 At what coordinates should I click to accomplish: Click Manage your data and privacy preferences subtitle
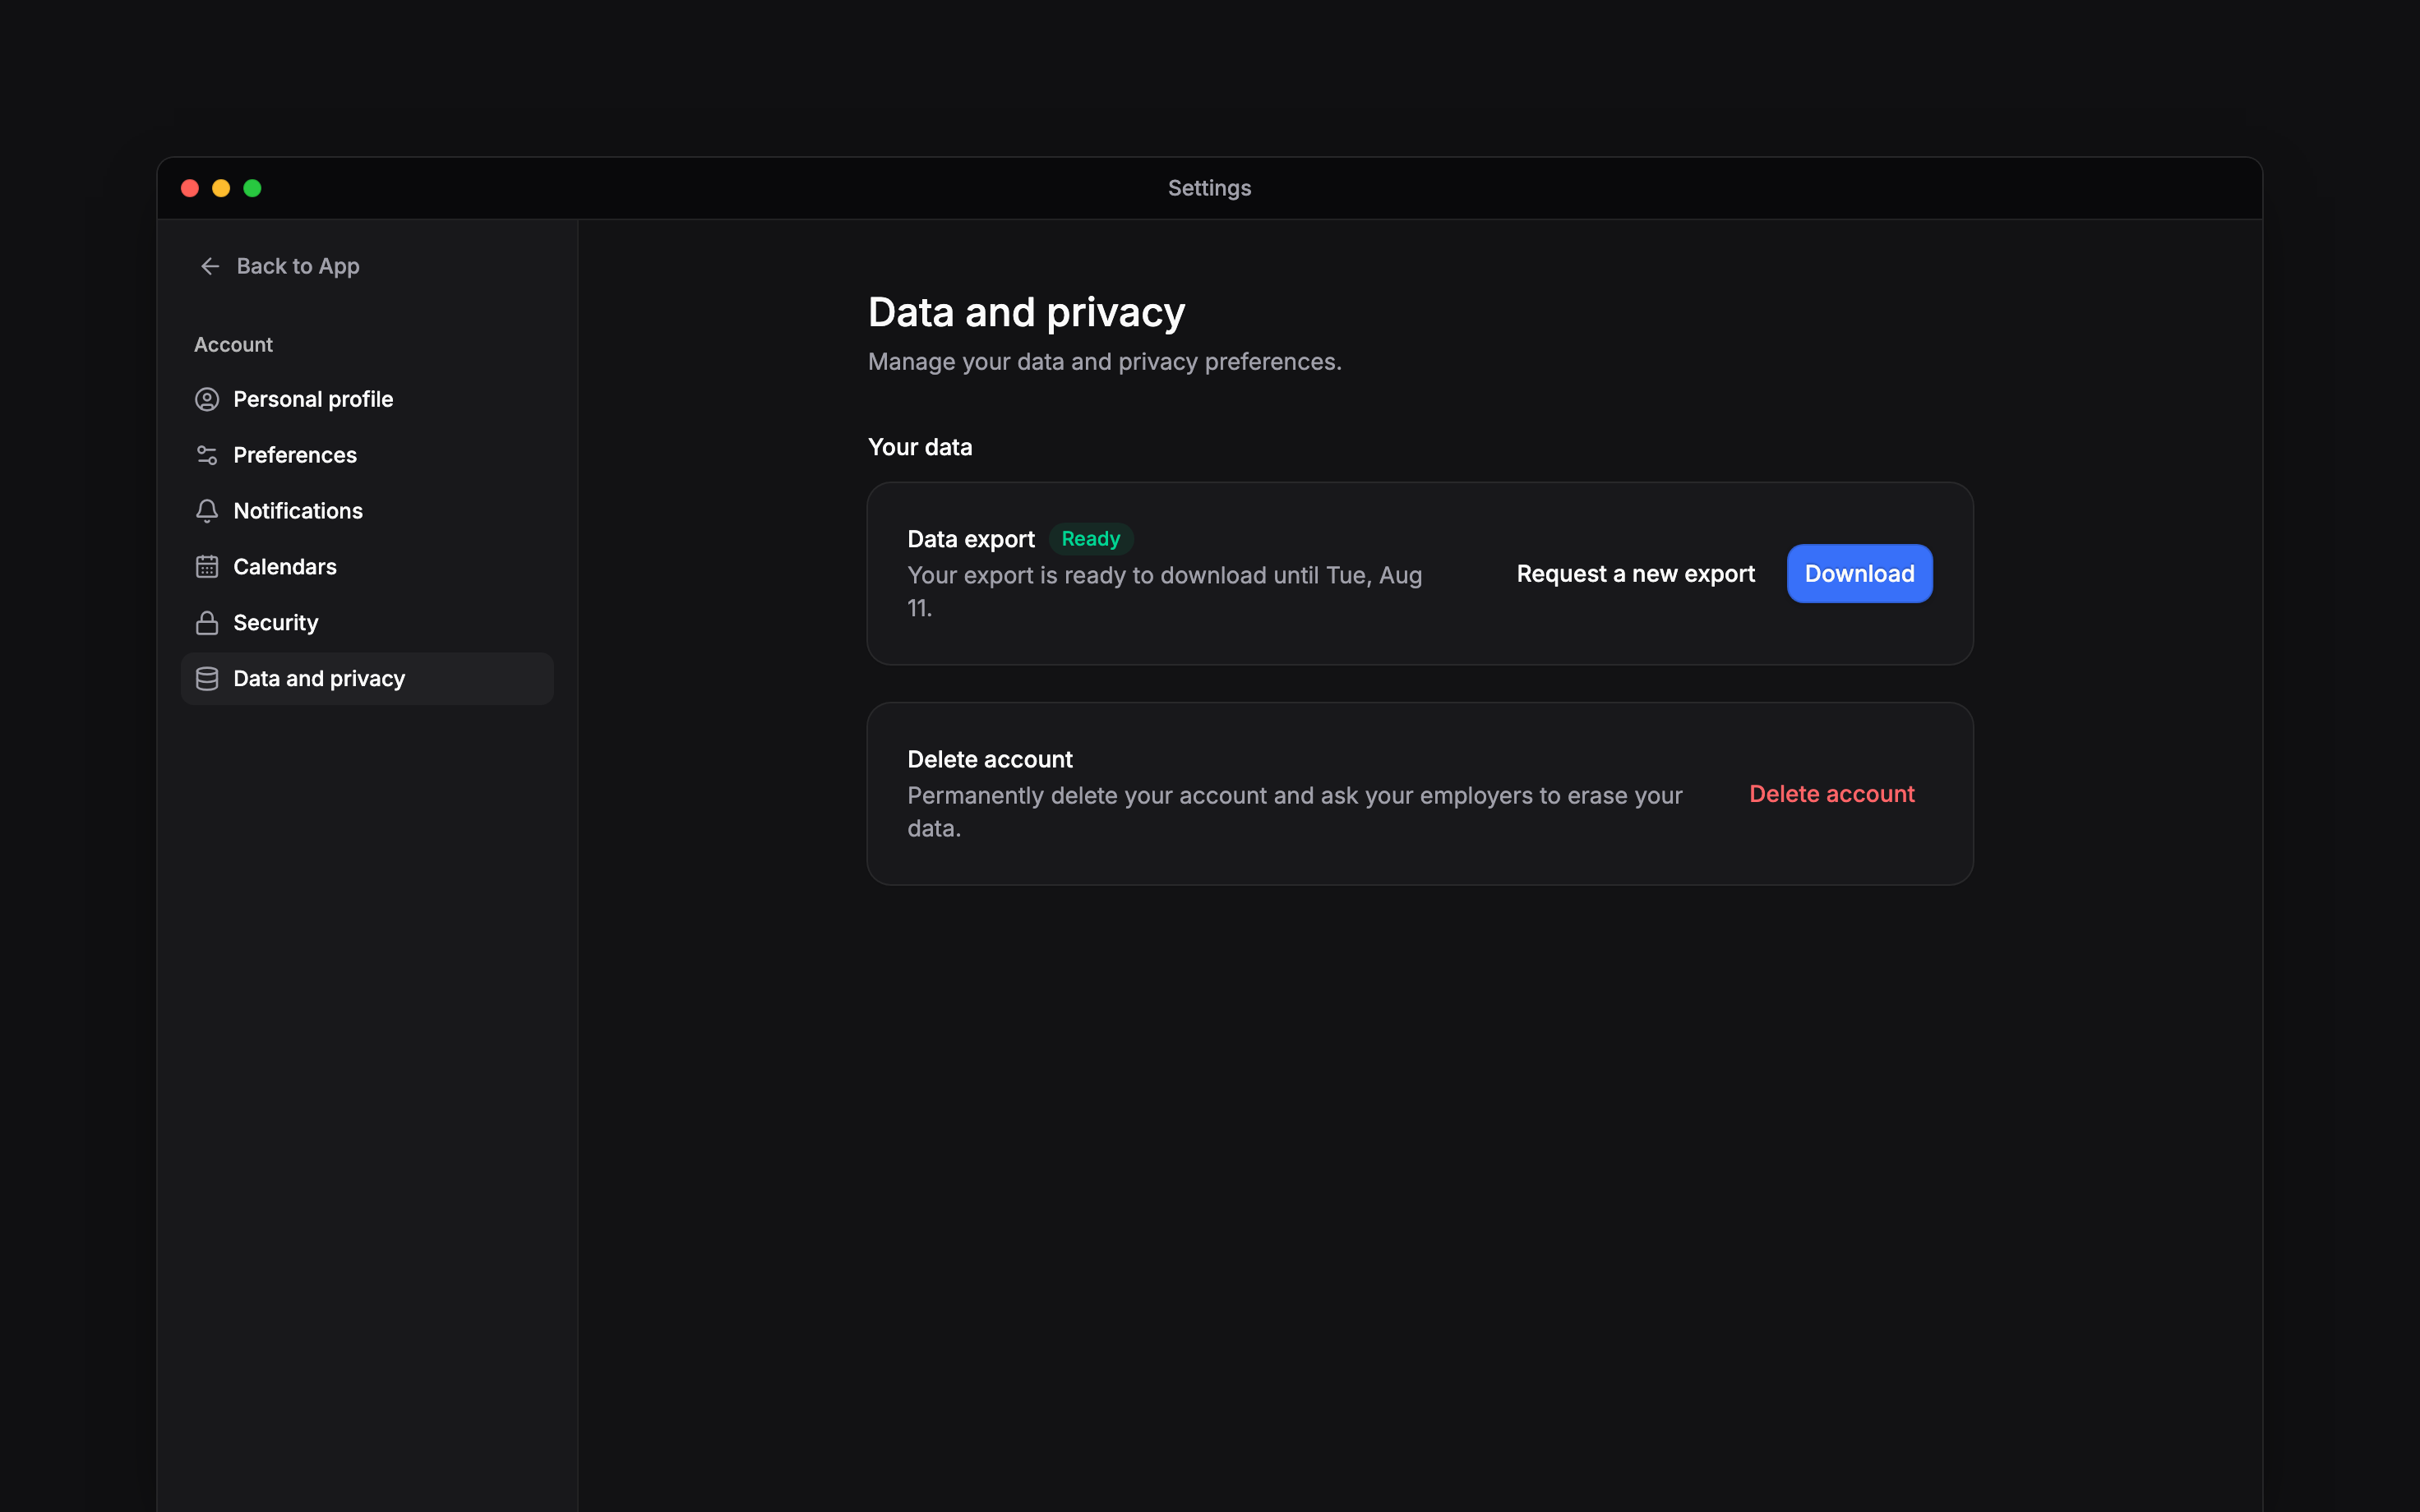coord(1104,362)
